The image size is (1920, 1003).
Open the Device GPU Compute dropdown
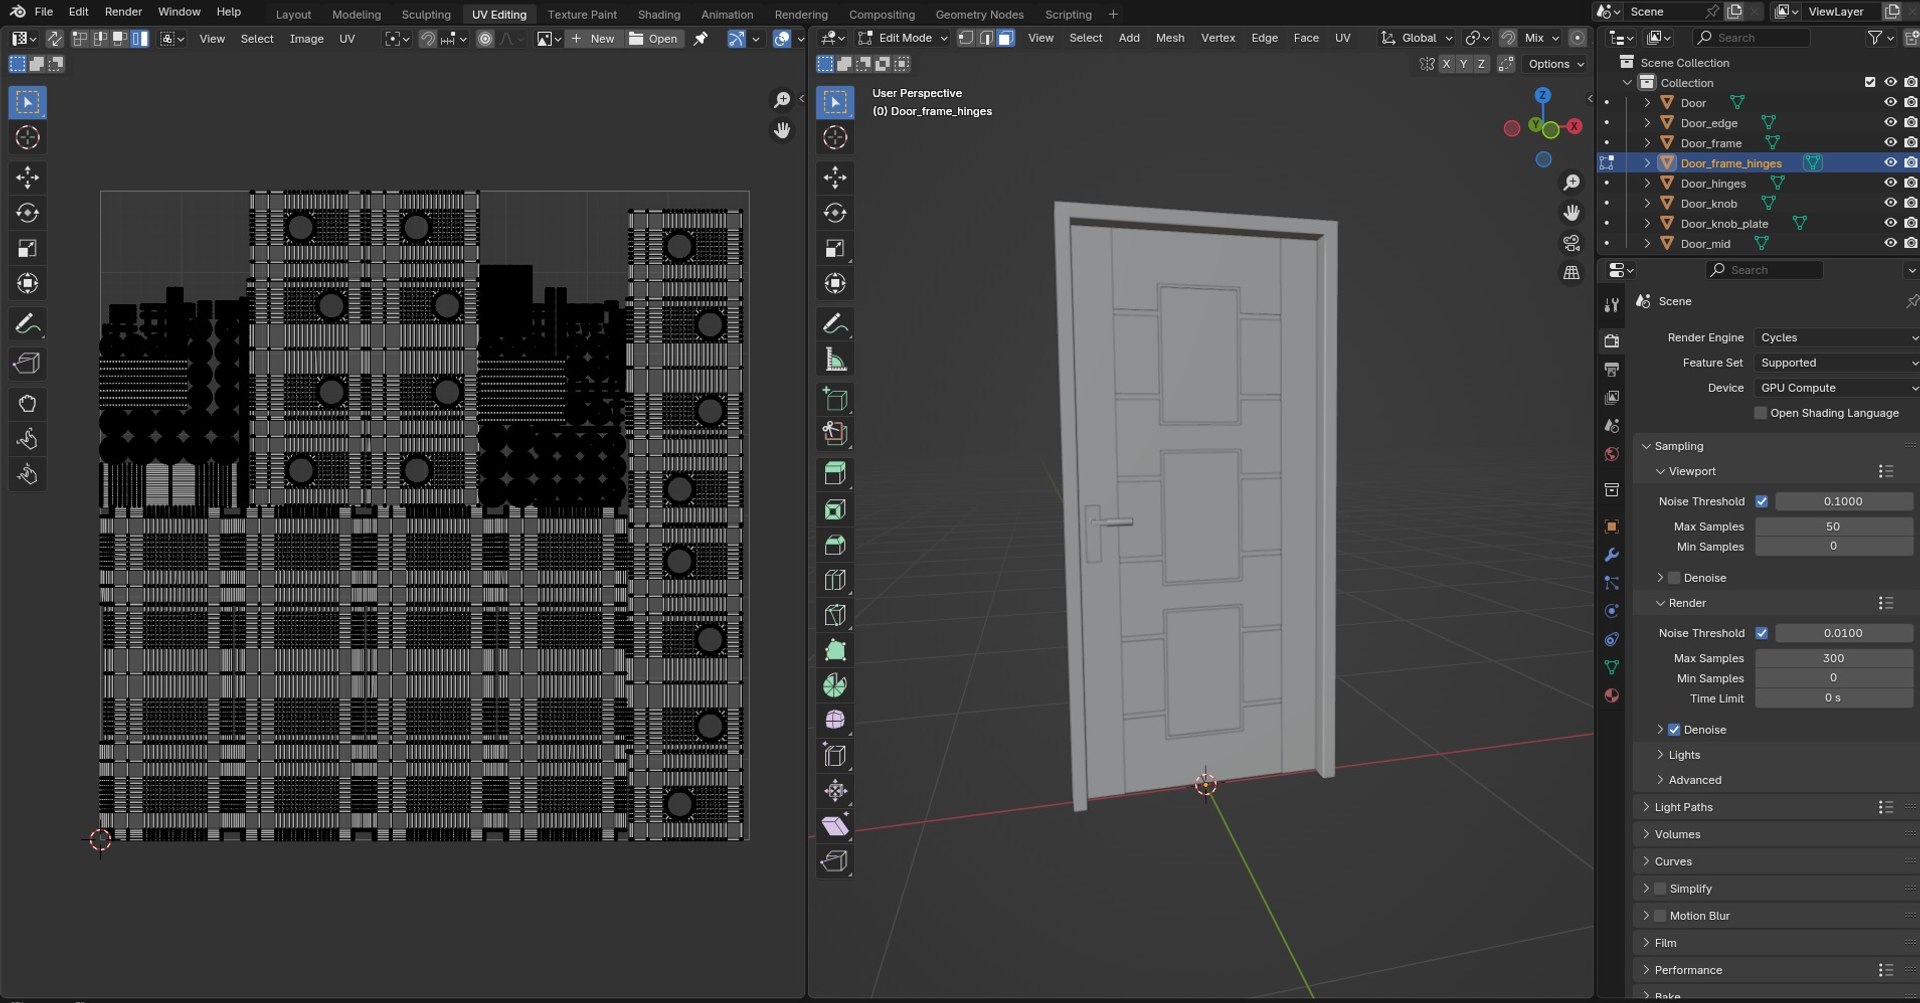point(1836,388)
